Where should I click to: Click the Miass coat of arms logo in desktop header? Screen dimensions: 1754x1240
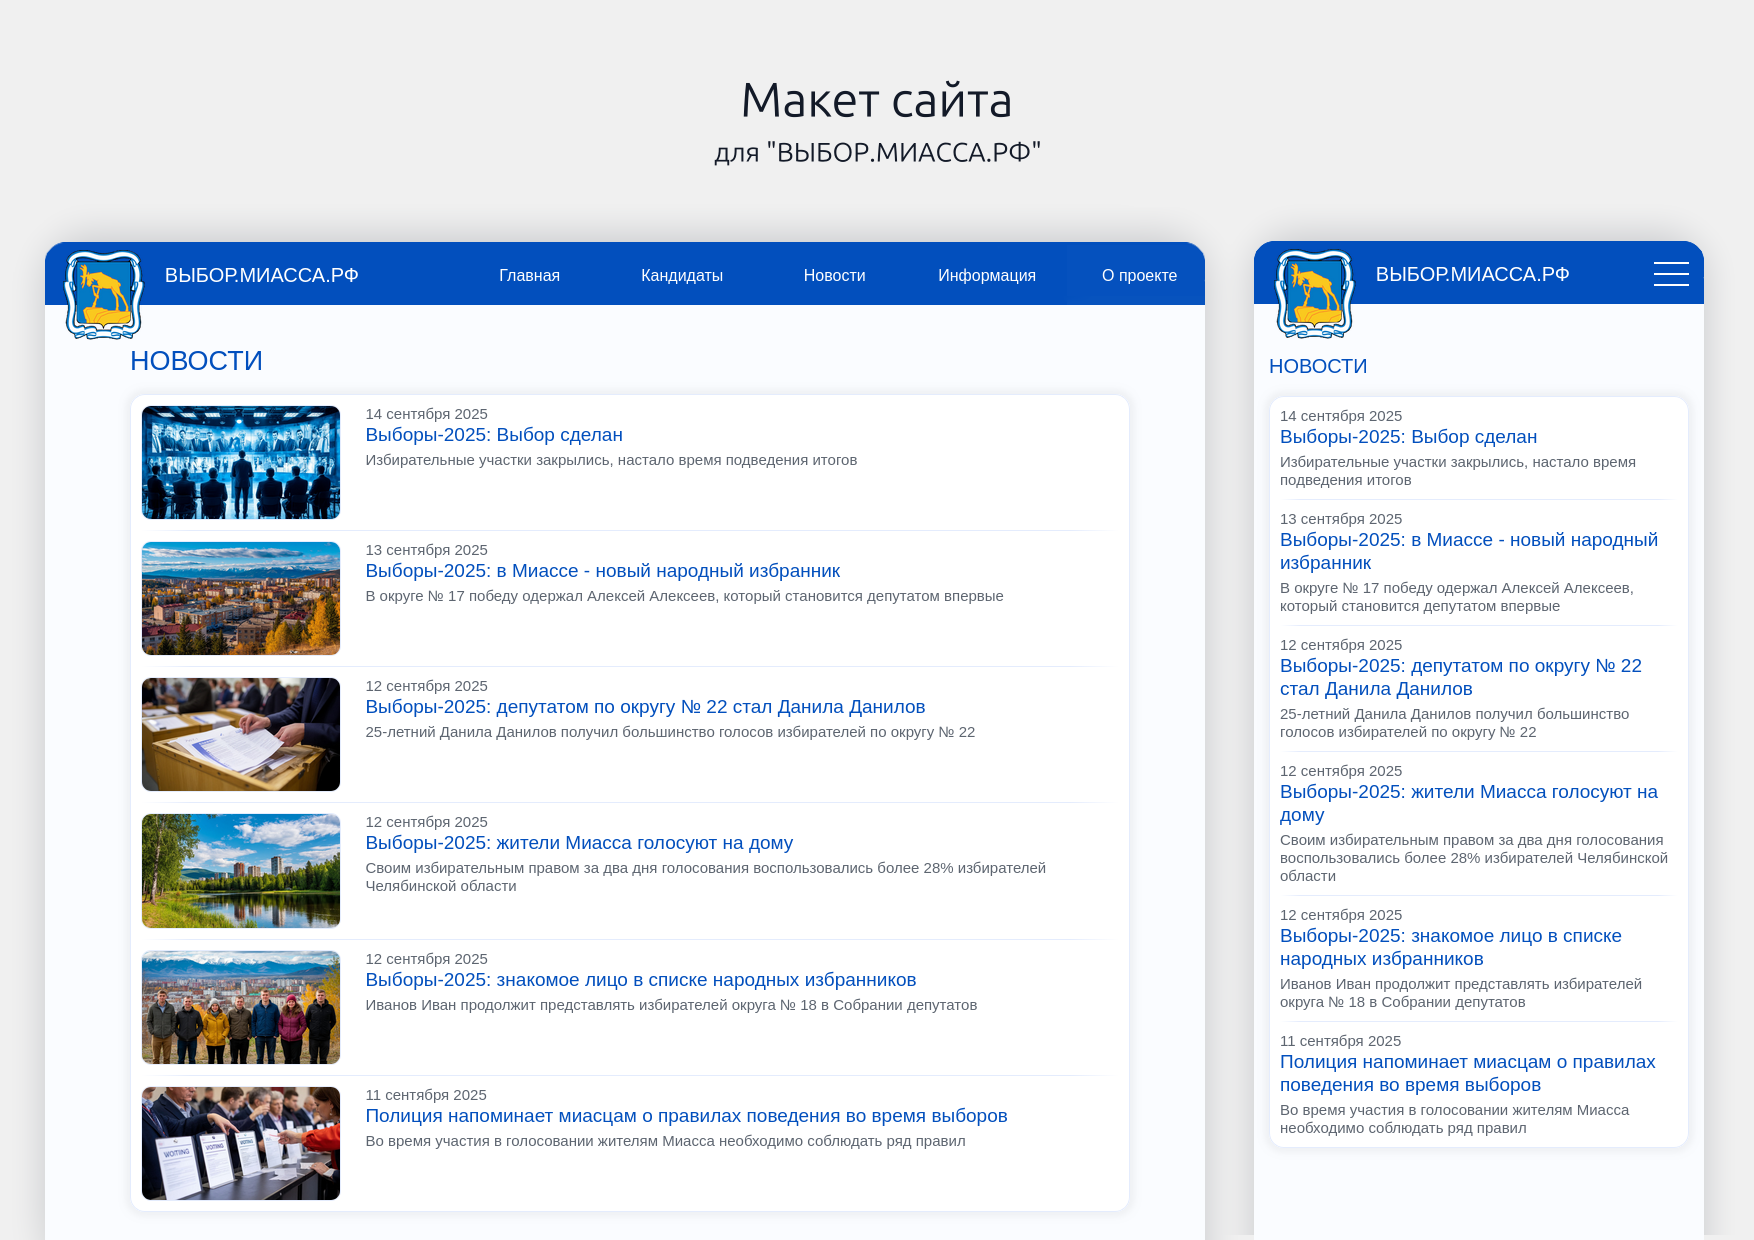tap(103, 294)
